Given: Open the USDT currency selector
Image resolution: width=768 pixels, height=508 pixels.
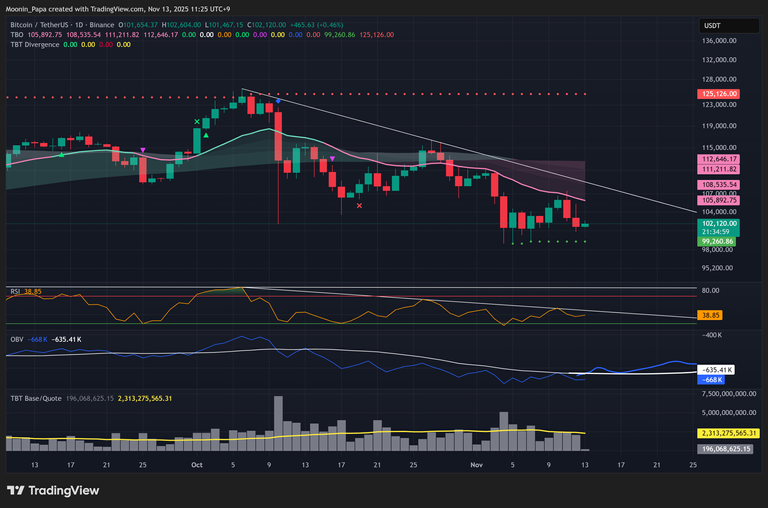Looking at the screenshot, I should 712,24.
